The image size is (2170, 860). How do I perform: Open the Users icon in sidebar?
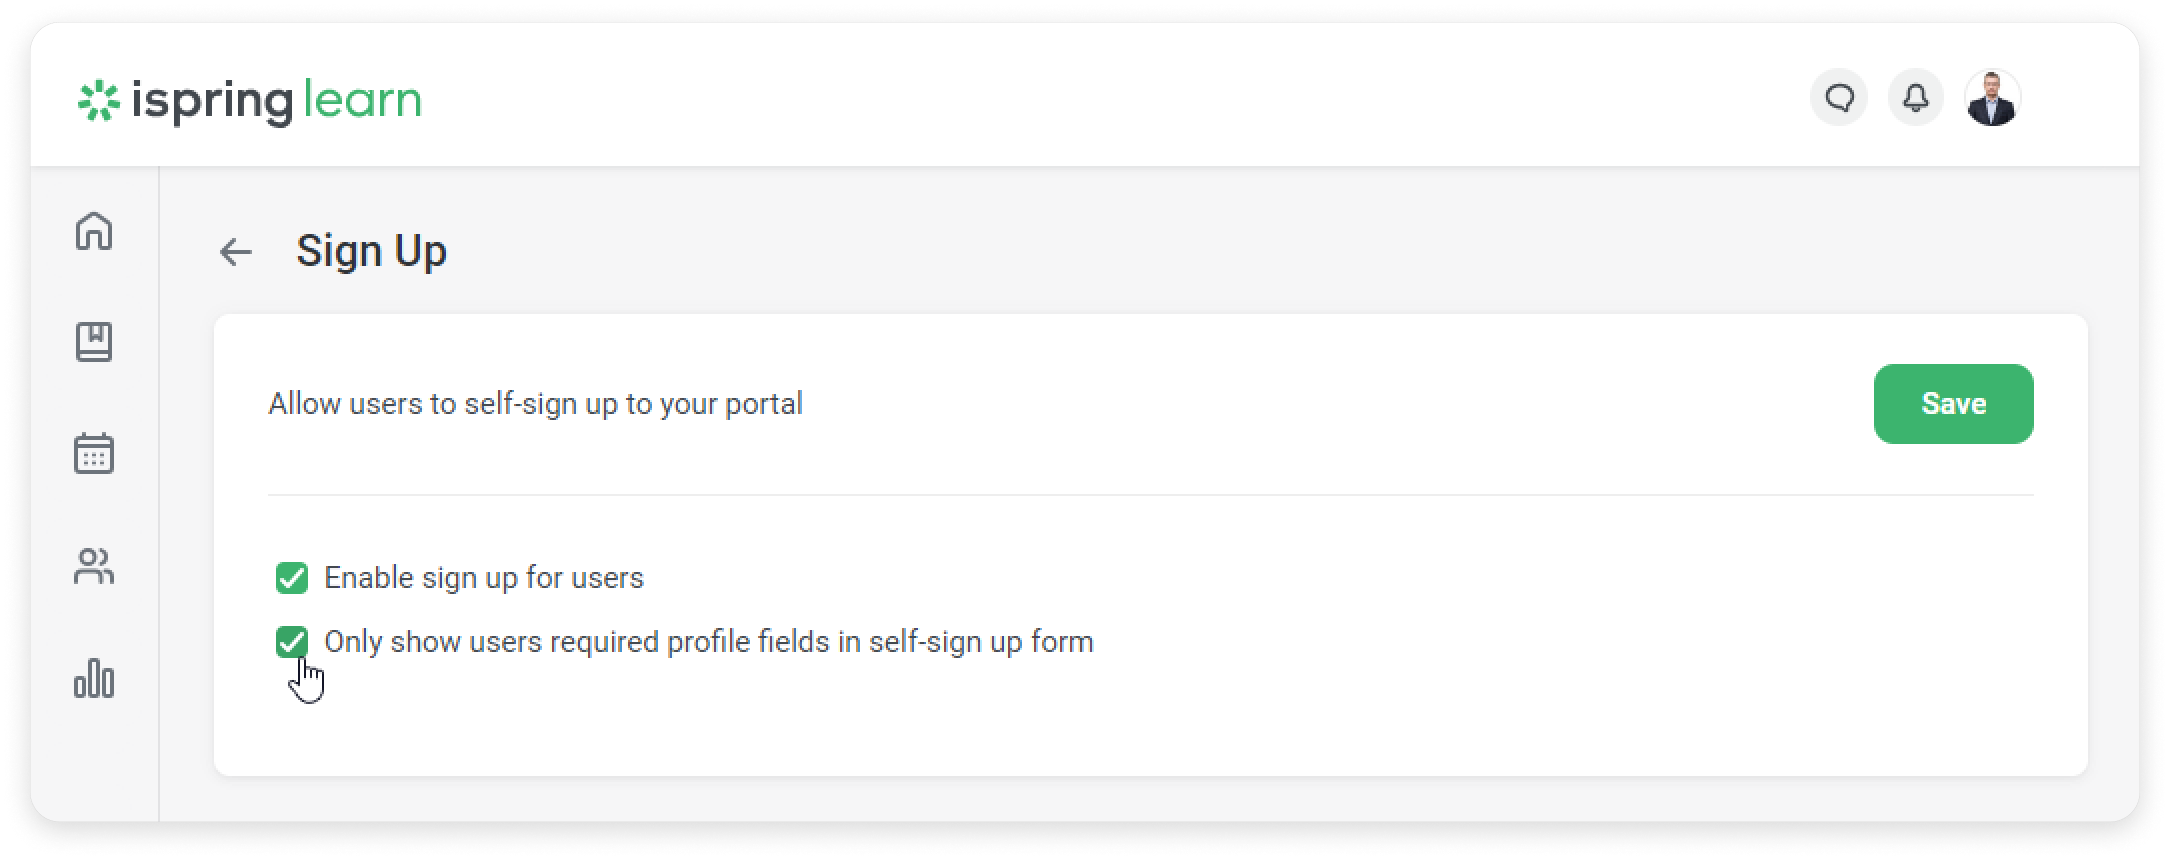coord(94,567)
